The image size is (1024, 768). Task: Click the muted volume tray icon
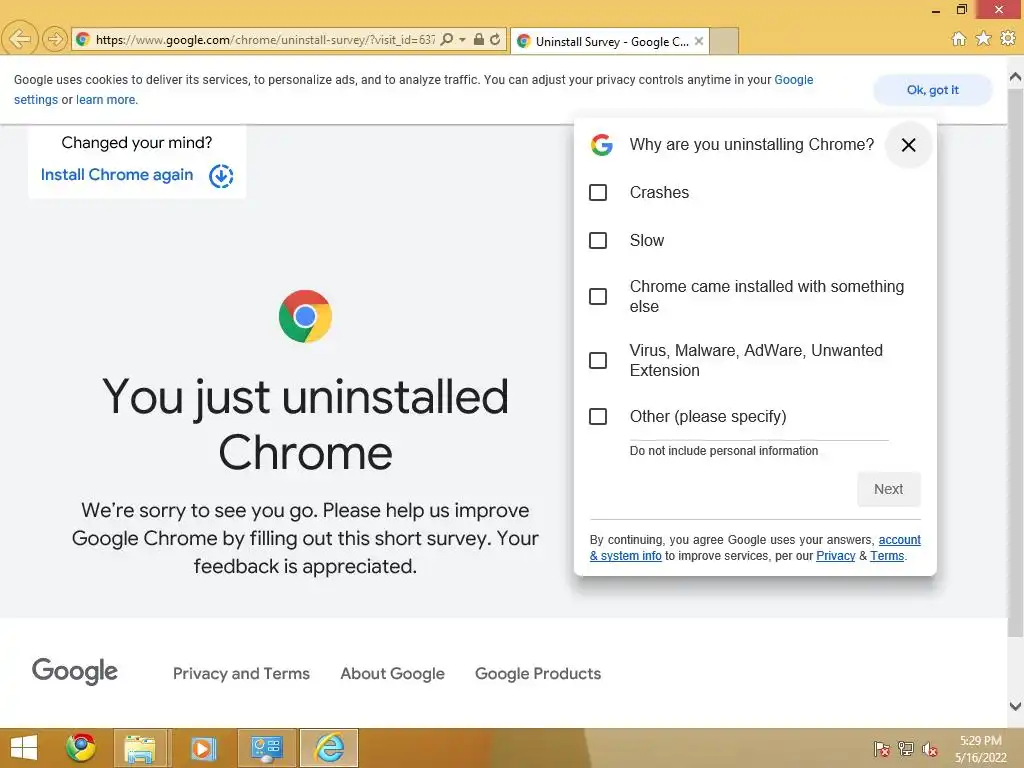coord(930,749)
